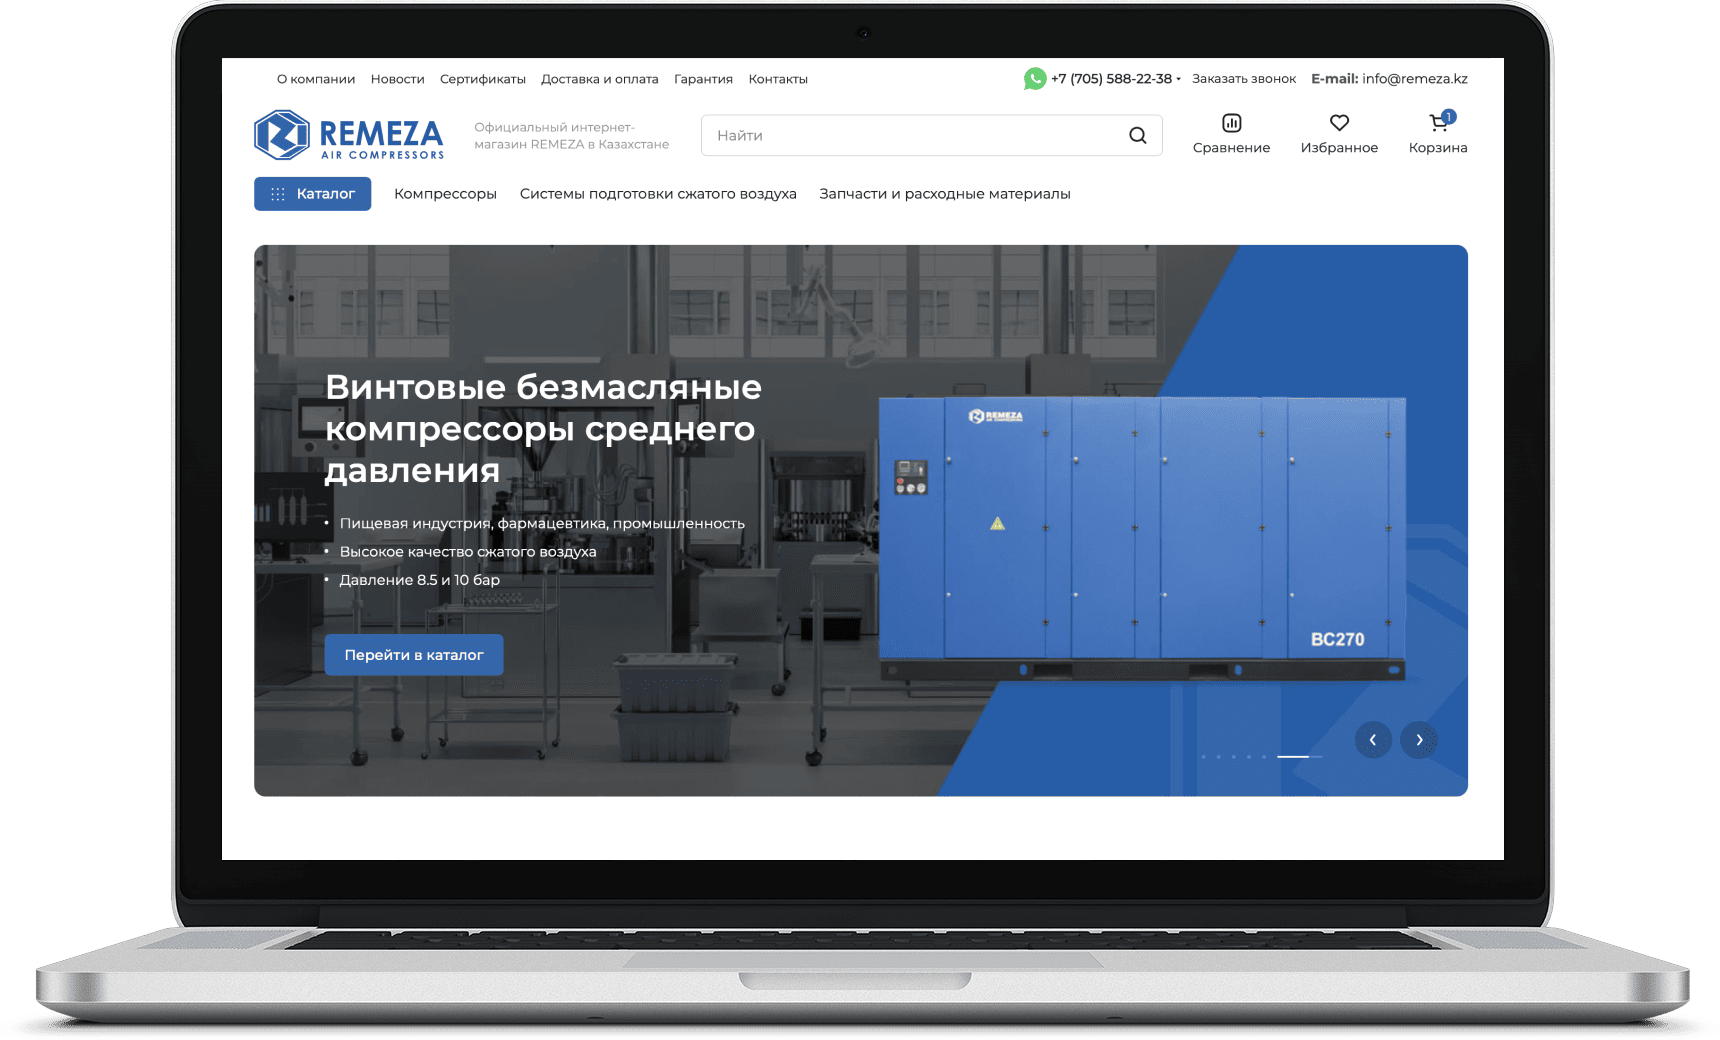Click the Официальный интернет-магазин REMEZA tagline
The image size is (1720, 1040).
(x=572, y=136)
